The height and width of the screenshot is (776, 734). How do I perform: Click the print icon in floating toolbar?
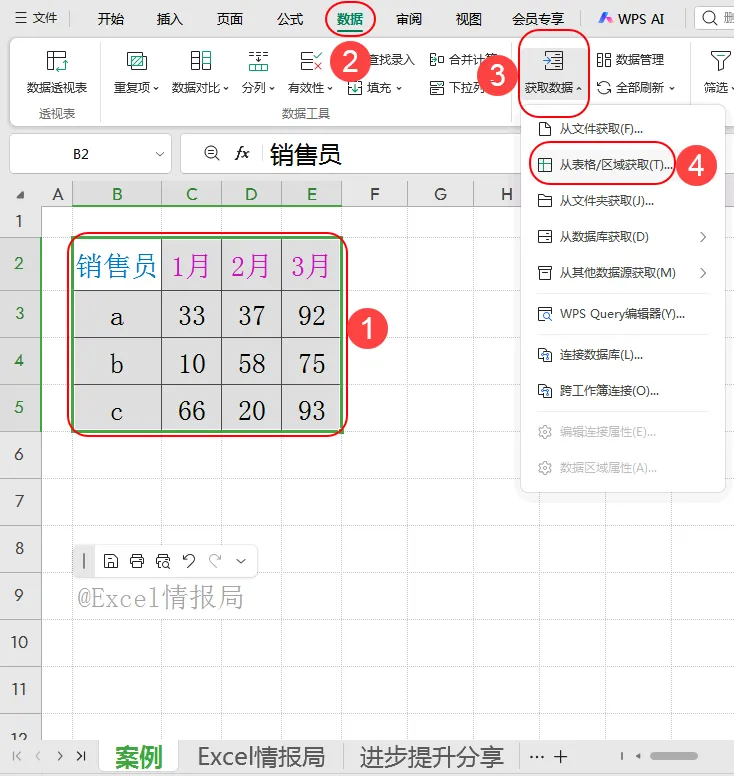137,561
